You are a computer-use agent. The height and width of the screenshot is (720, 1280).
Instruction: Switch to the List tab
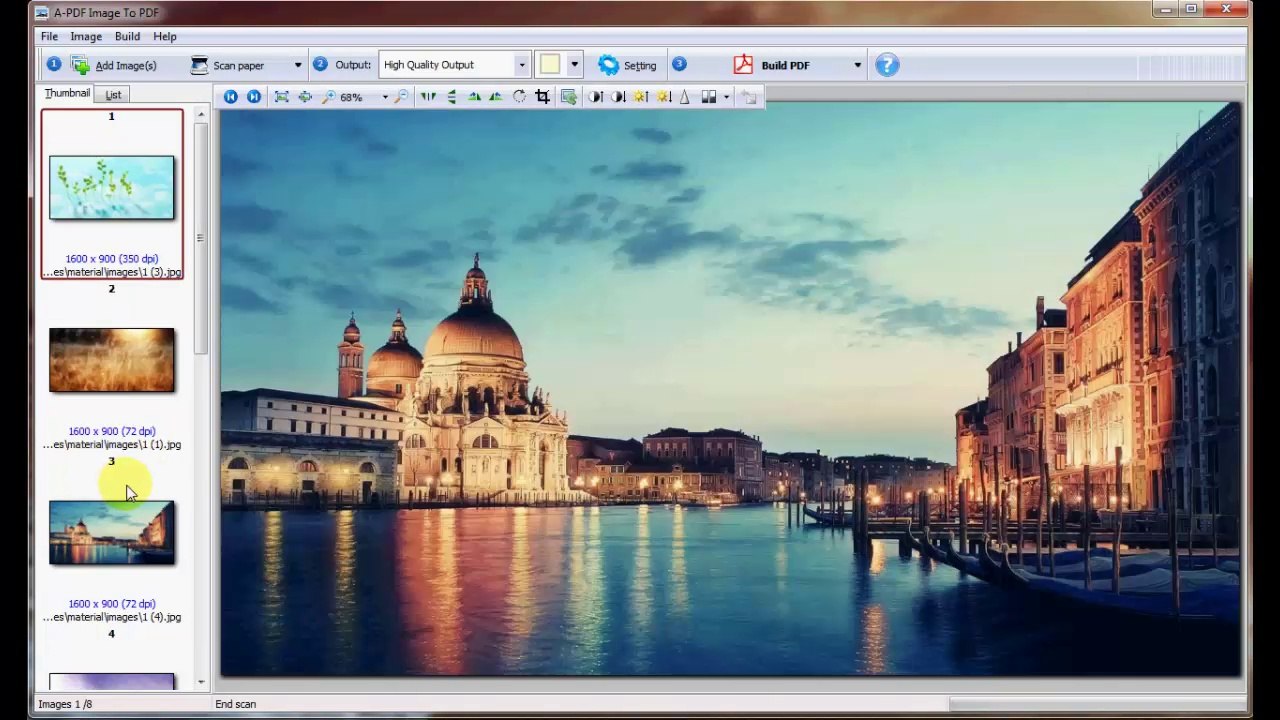113,95
